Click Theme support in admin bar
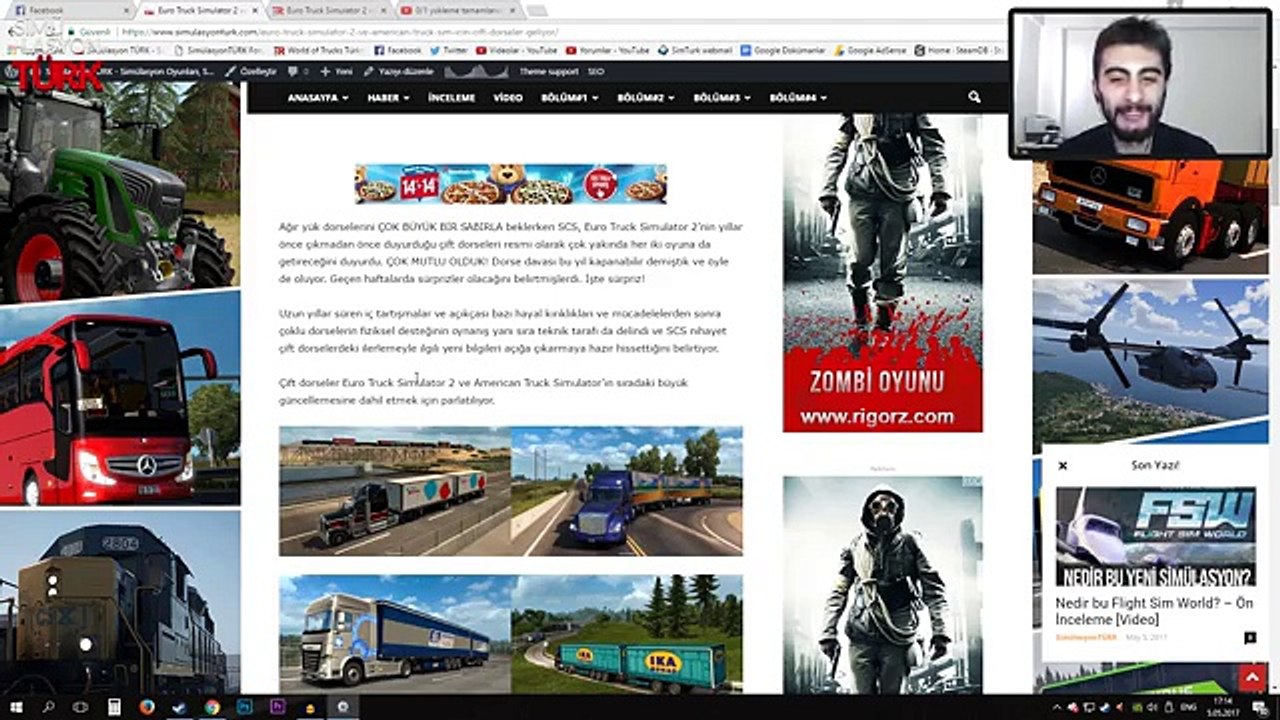Viewport: 1280px width, 720px height. (x=549, y=72)
